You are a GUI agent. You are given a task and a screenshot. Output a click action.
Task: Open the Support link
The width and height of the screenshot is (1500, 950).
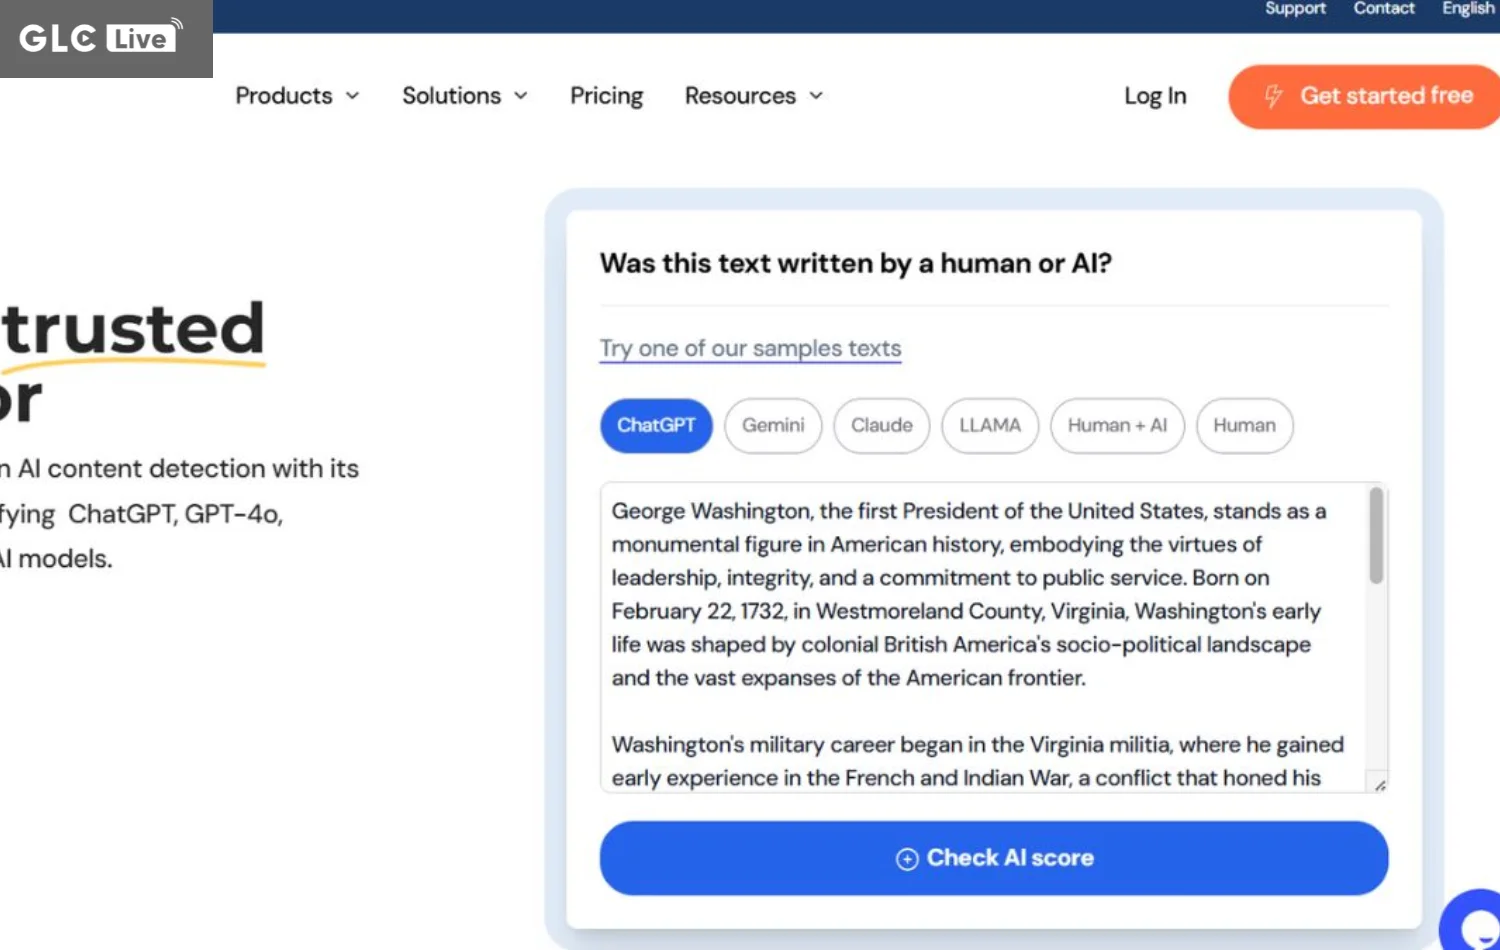coord(1295,9)
